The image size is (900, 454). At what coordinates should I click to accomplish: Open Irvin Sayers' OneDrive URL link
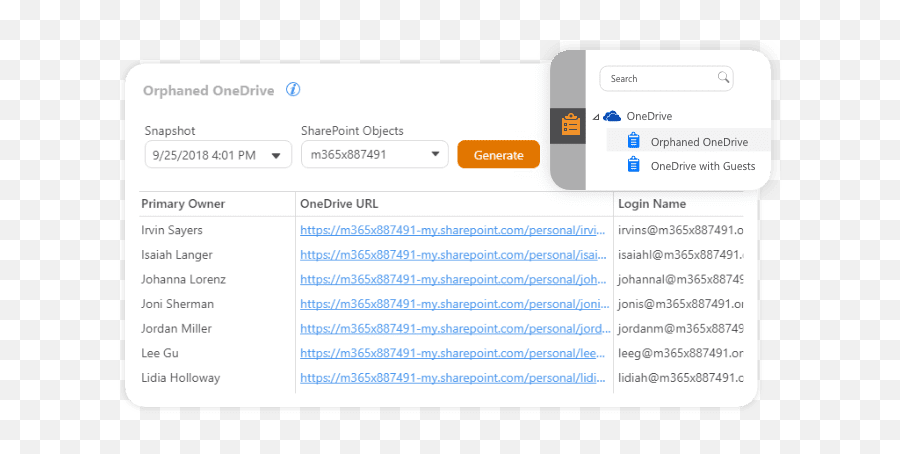(x=452, y=230)
